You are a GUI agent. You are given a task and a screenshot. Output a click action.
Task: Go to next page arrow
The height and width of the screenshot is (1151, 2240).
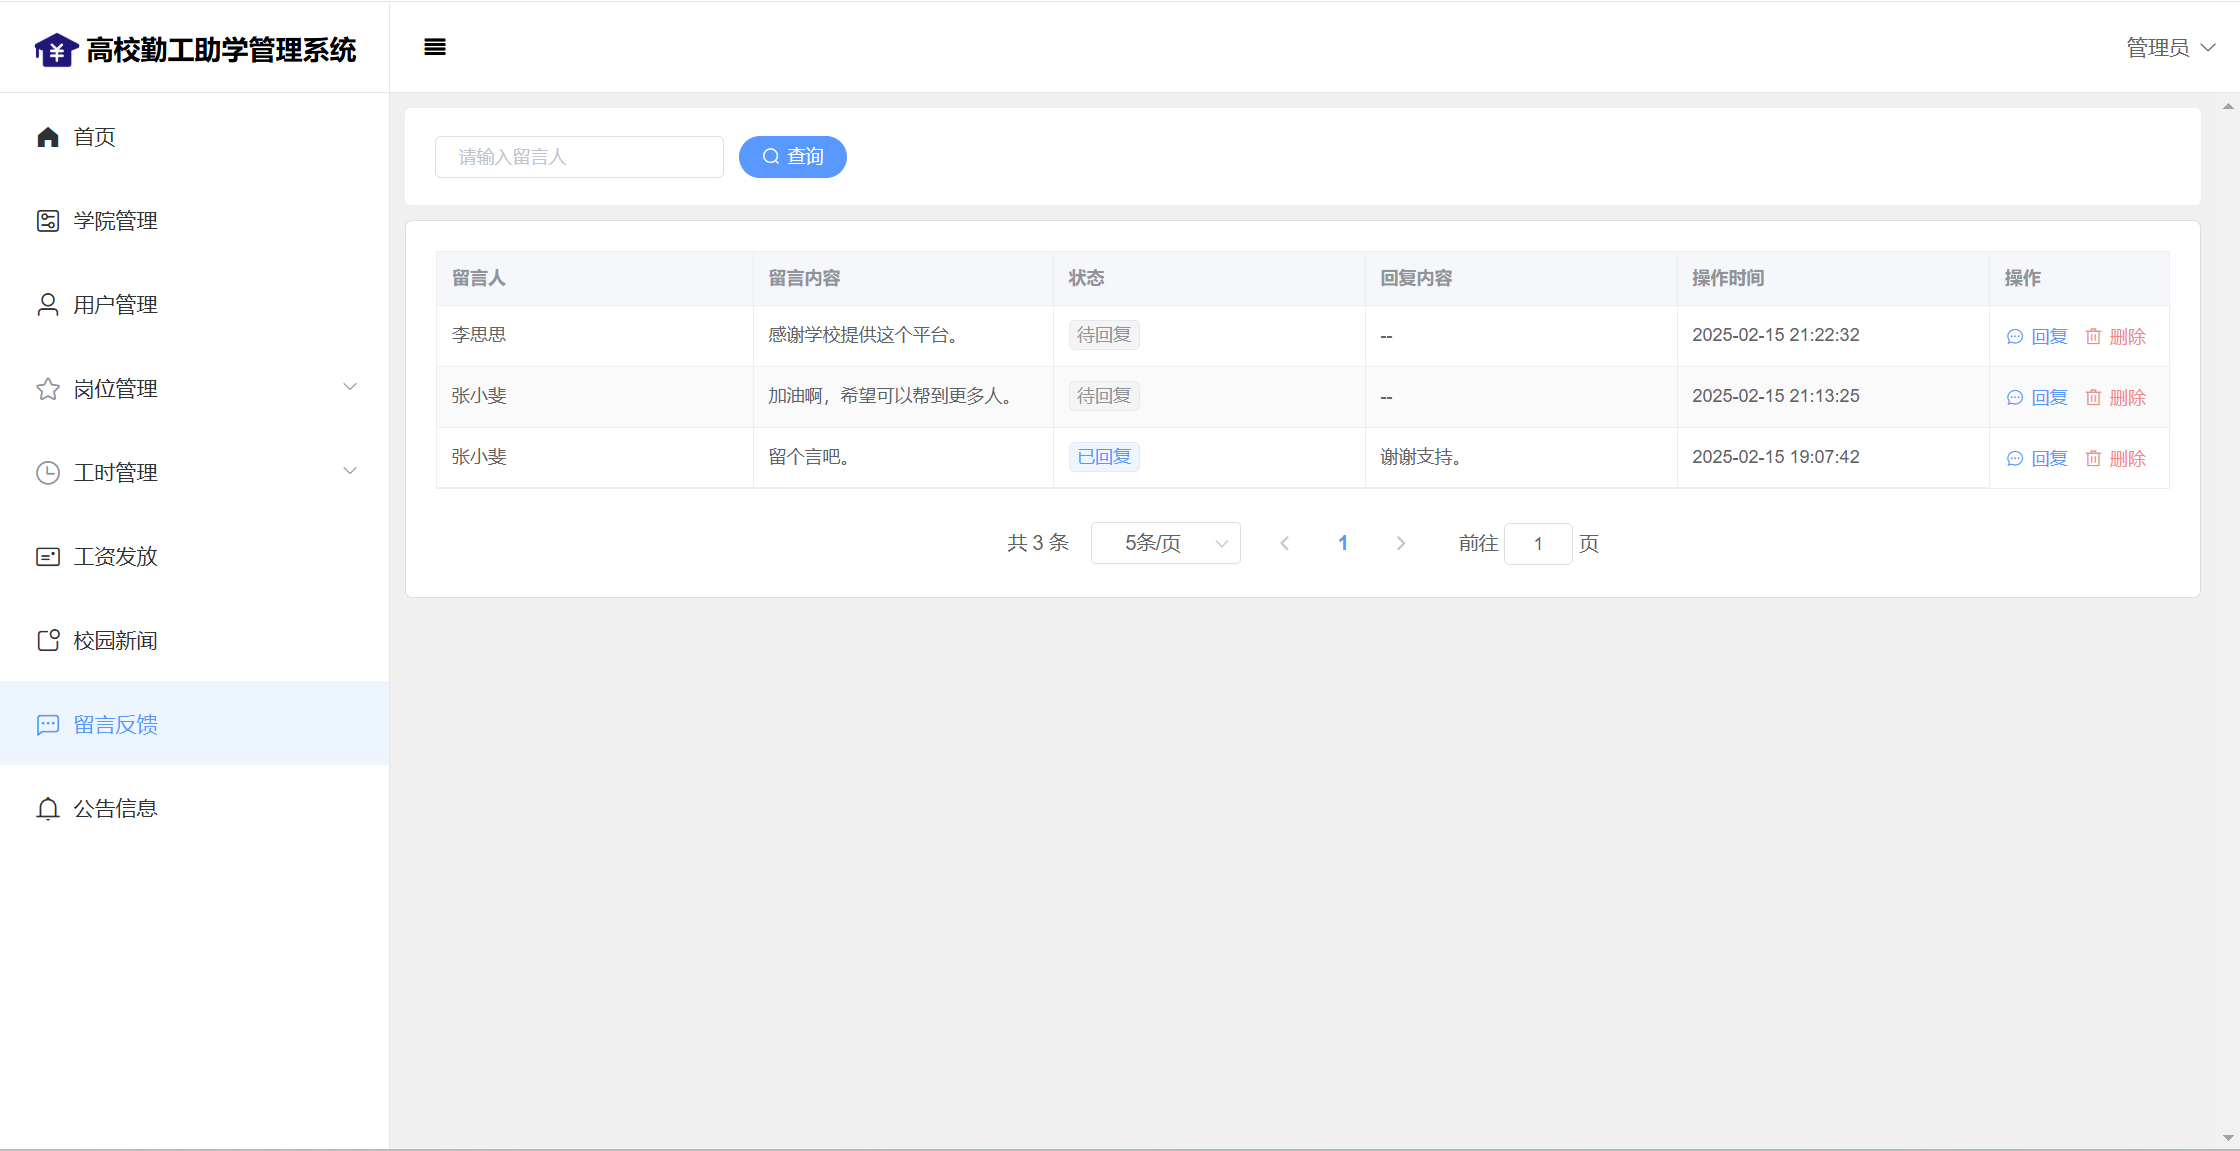click(1401, 543)
